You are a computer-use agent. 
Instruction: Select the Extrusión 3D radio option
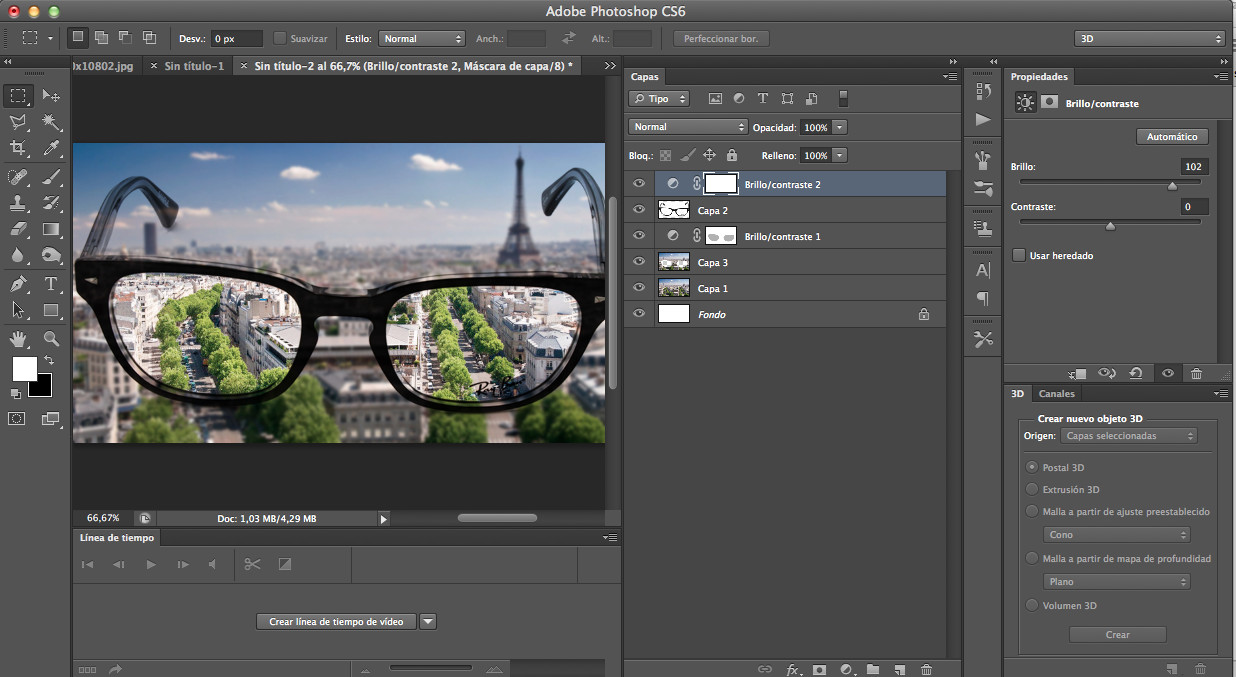(x=1032, y=490)
